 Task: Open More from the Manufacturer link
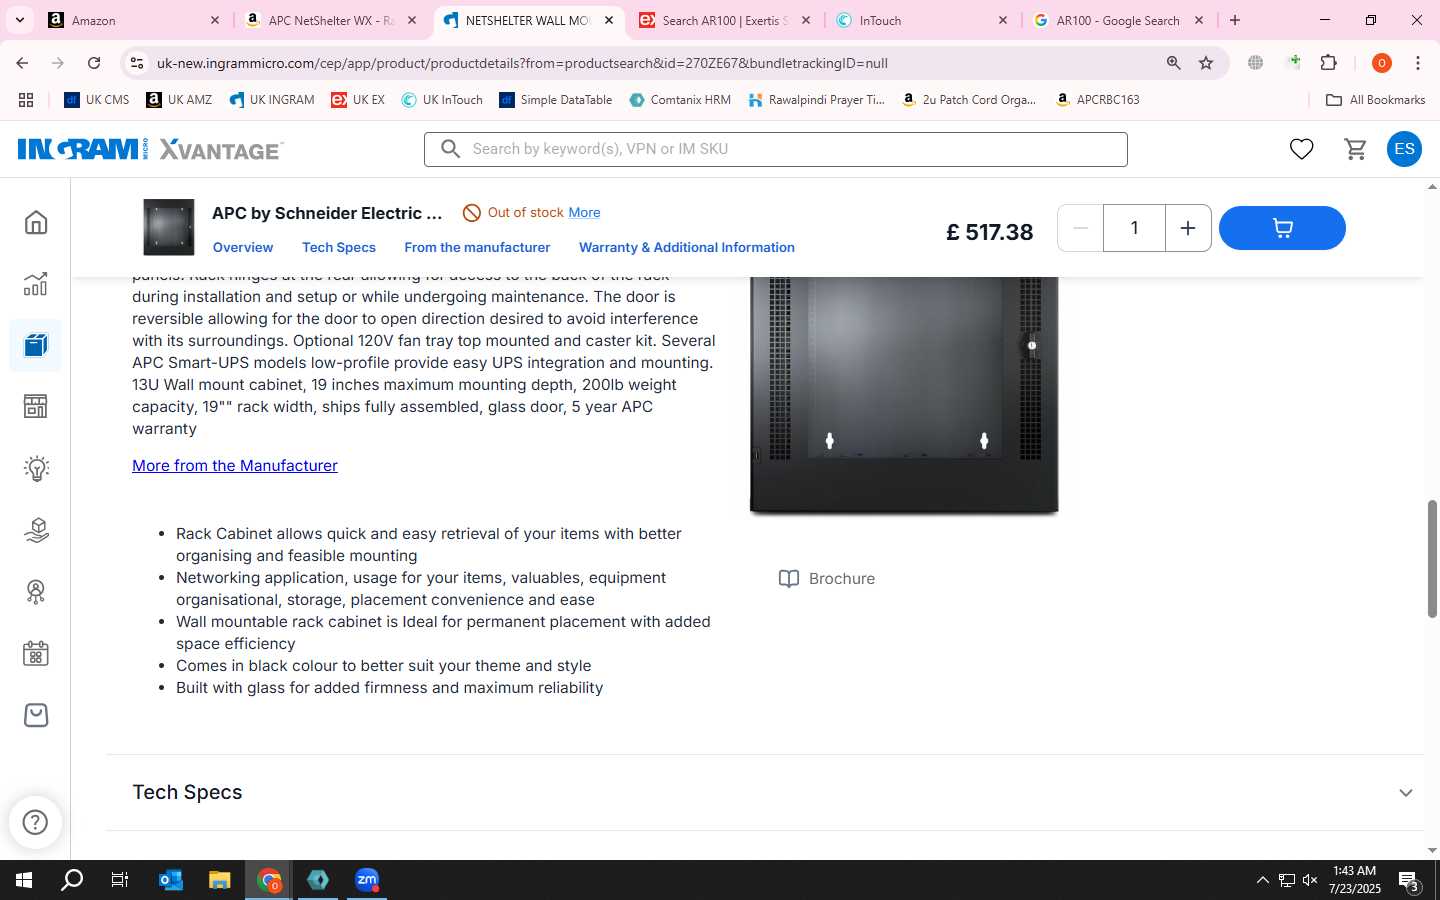point(235,465)
